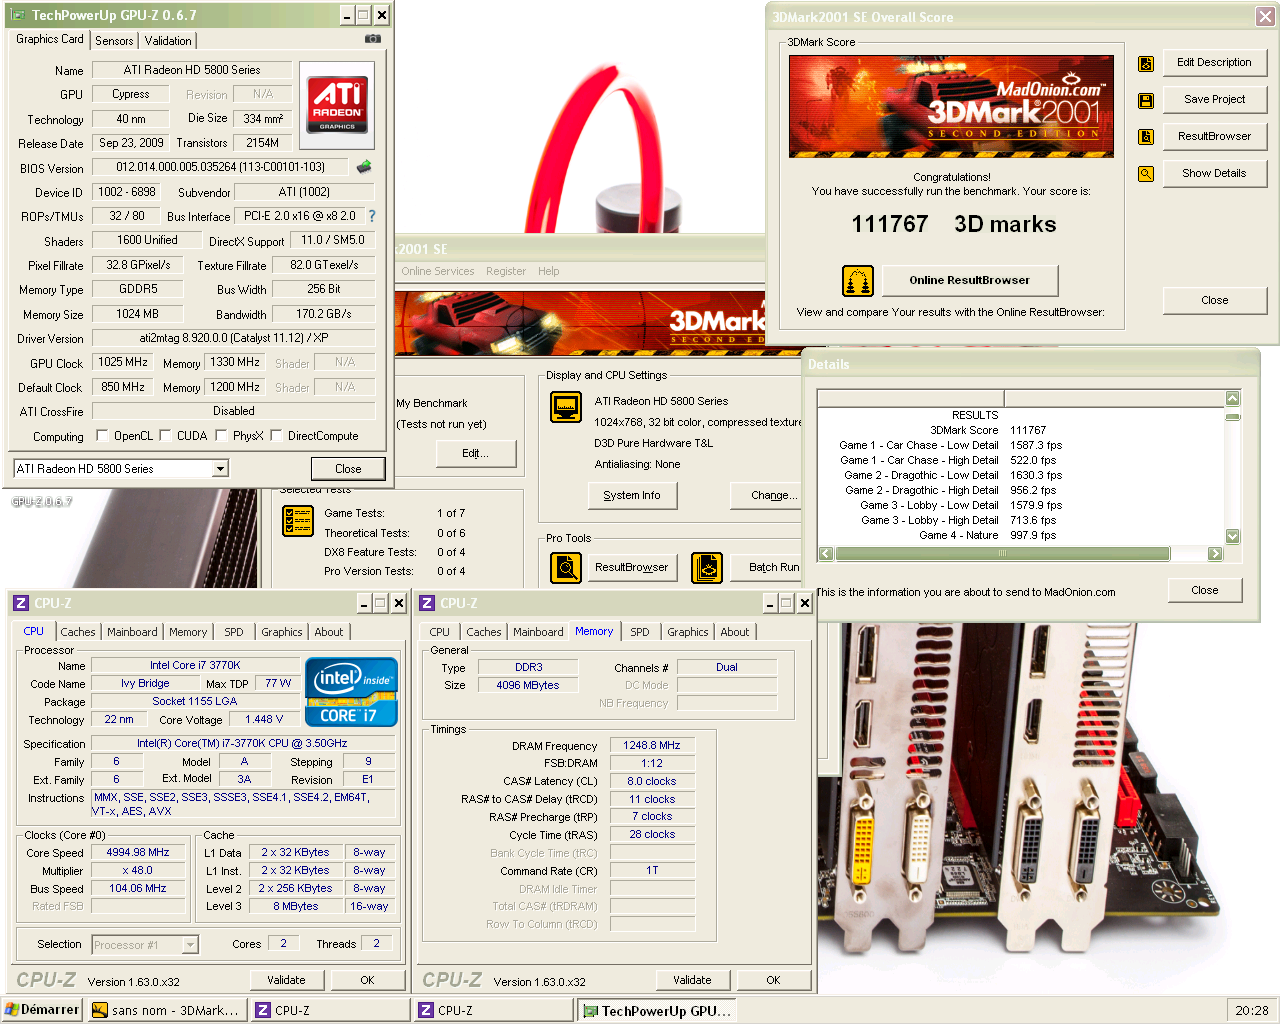
Task: Open SPD tab in right CPU-Z window
Action: (x=640, y=632)
